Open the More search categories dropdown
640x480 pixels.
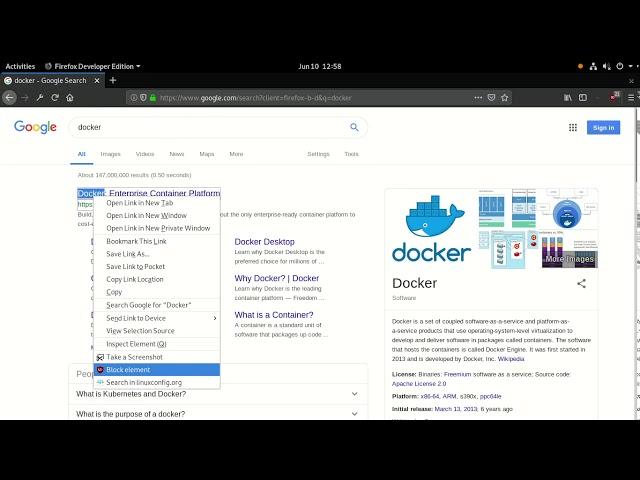[x=236, y=154]
